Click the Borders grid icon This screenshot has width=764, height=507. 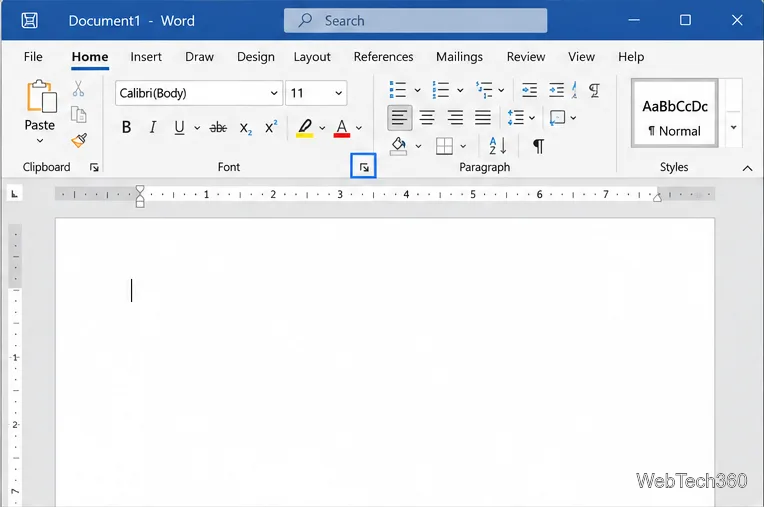(444, 146)
